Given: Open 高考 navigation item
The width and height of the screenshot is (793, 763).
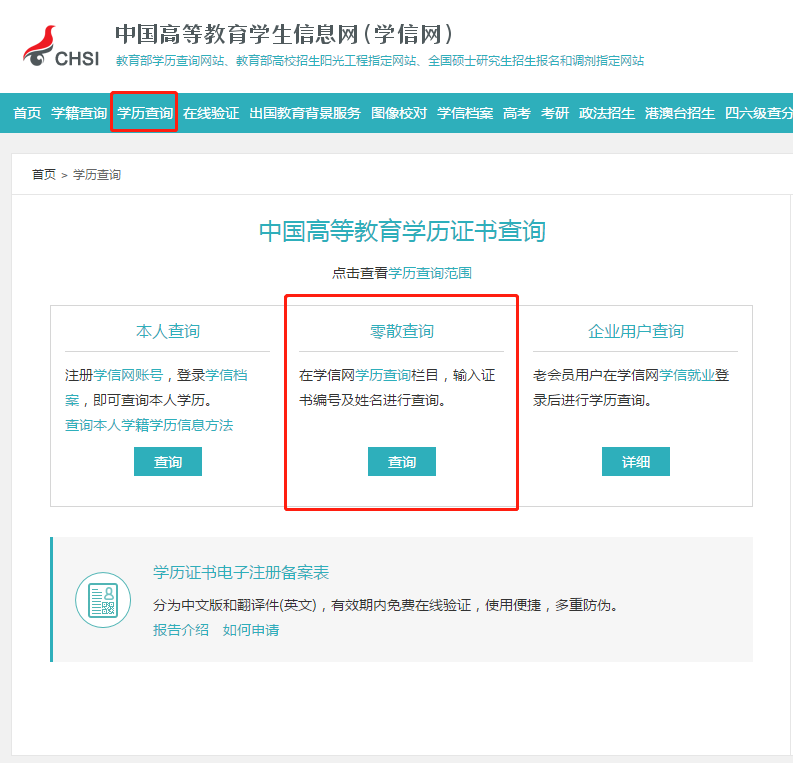Looking at the screenshot, I should pyautogui.click(x=516, y=113).
